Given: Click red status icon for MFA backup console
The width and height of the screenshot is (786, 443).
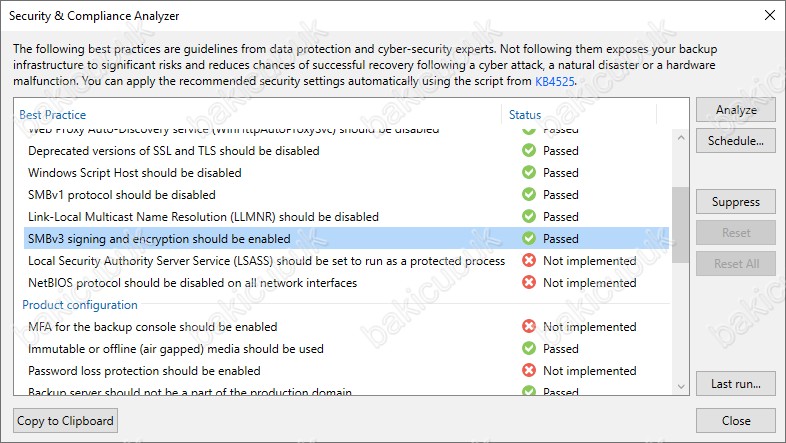Looking at the screenshot, I should (x=529, y=327).
